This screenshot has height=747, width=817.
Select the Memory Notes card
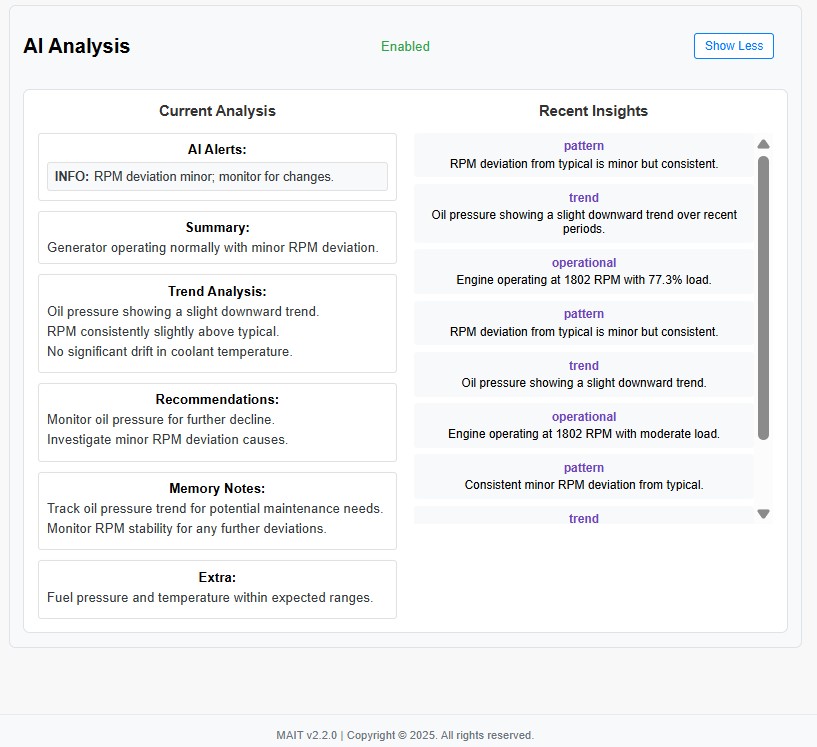point(217,488)
